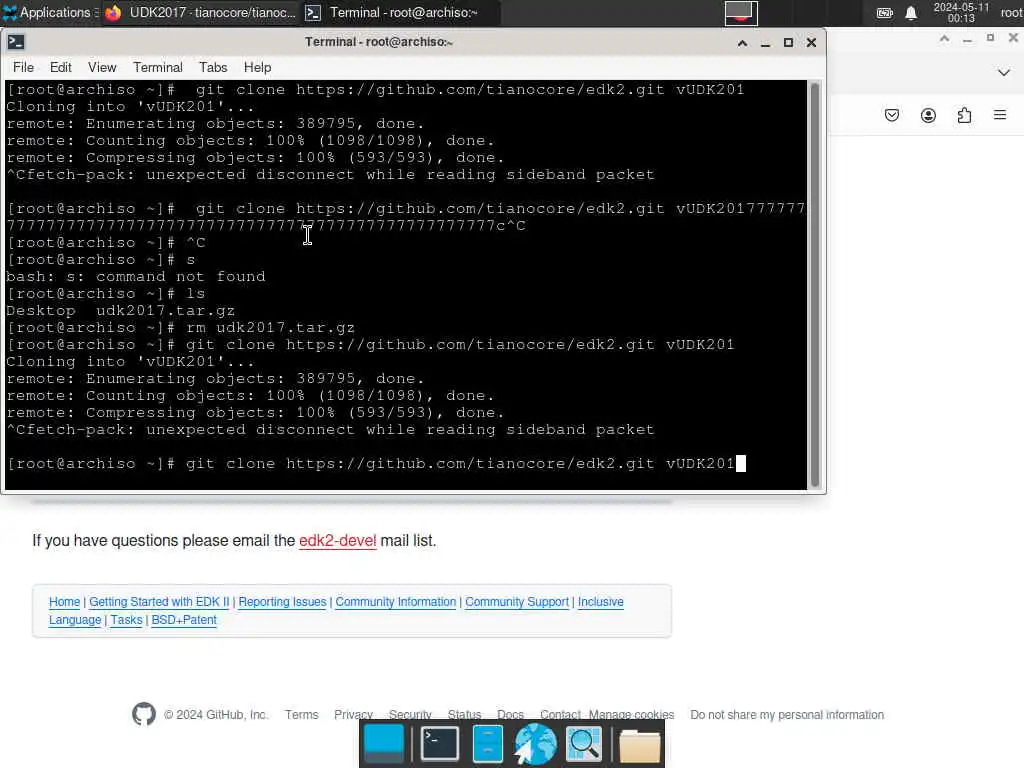Open the edk2-devel mail list link
This screenshot has width=1024, height=768.
[338, 541]
